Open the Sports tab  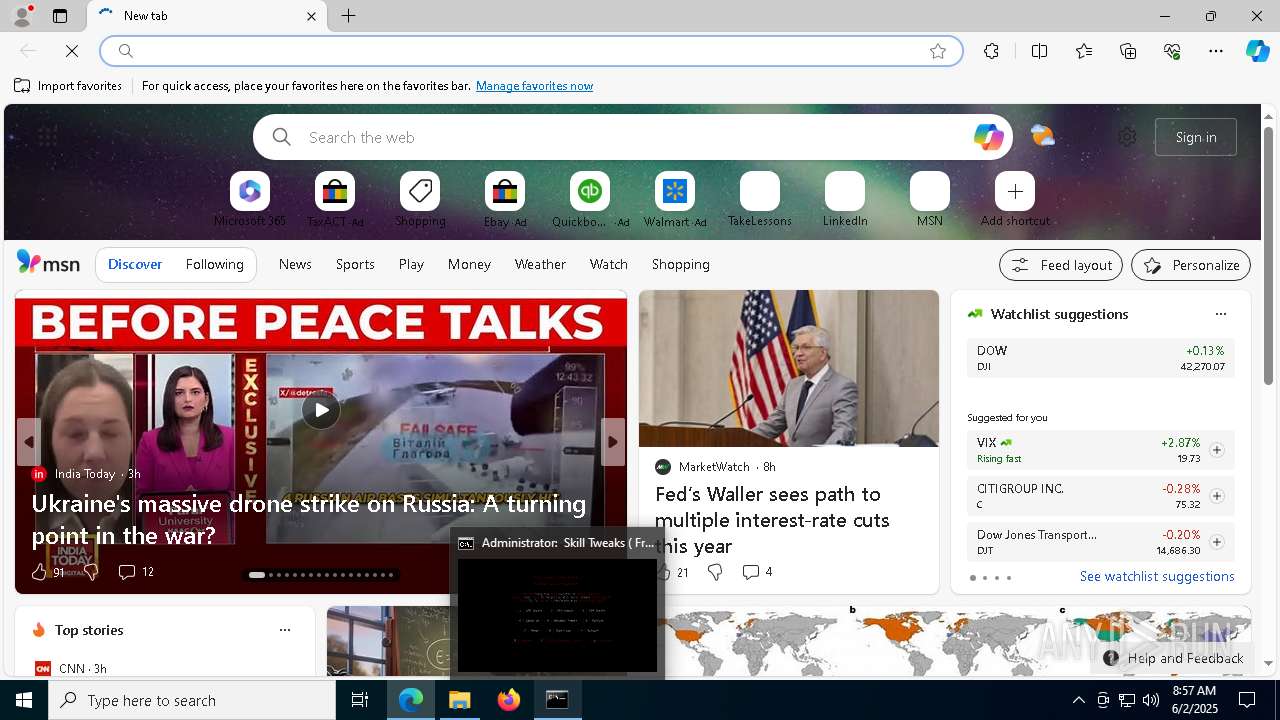[x=355, y=264]
